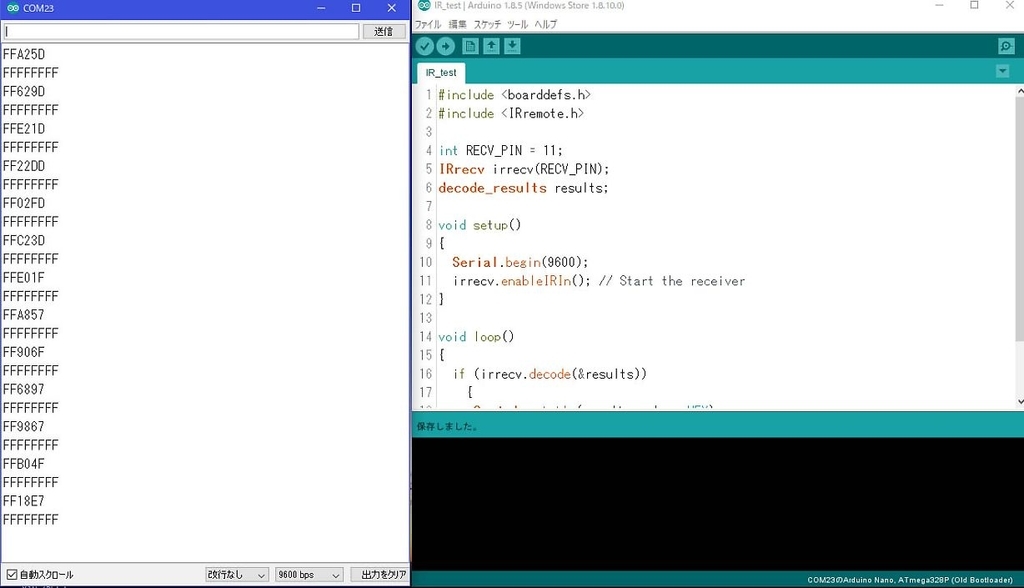Click the Serial.begin(9600); code line

click(520, 263)
